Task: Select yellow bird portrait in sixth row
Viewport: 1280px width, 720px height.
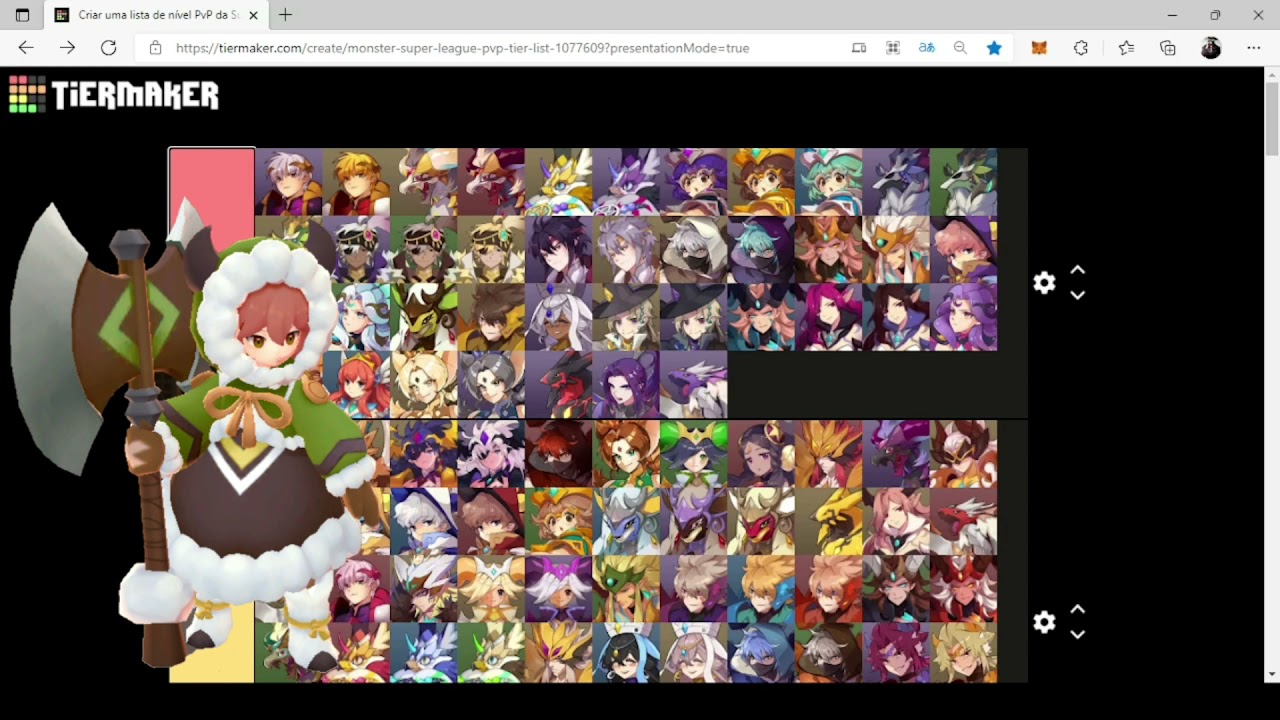Action: tap(829, 521)
